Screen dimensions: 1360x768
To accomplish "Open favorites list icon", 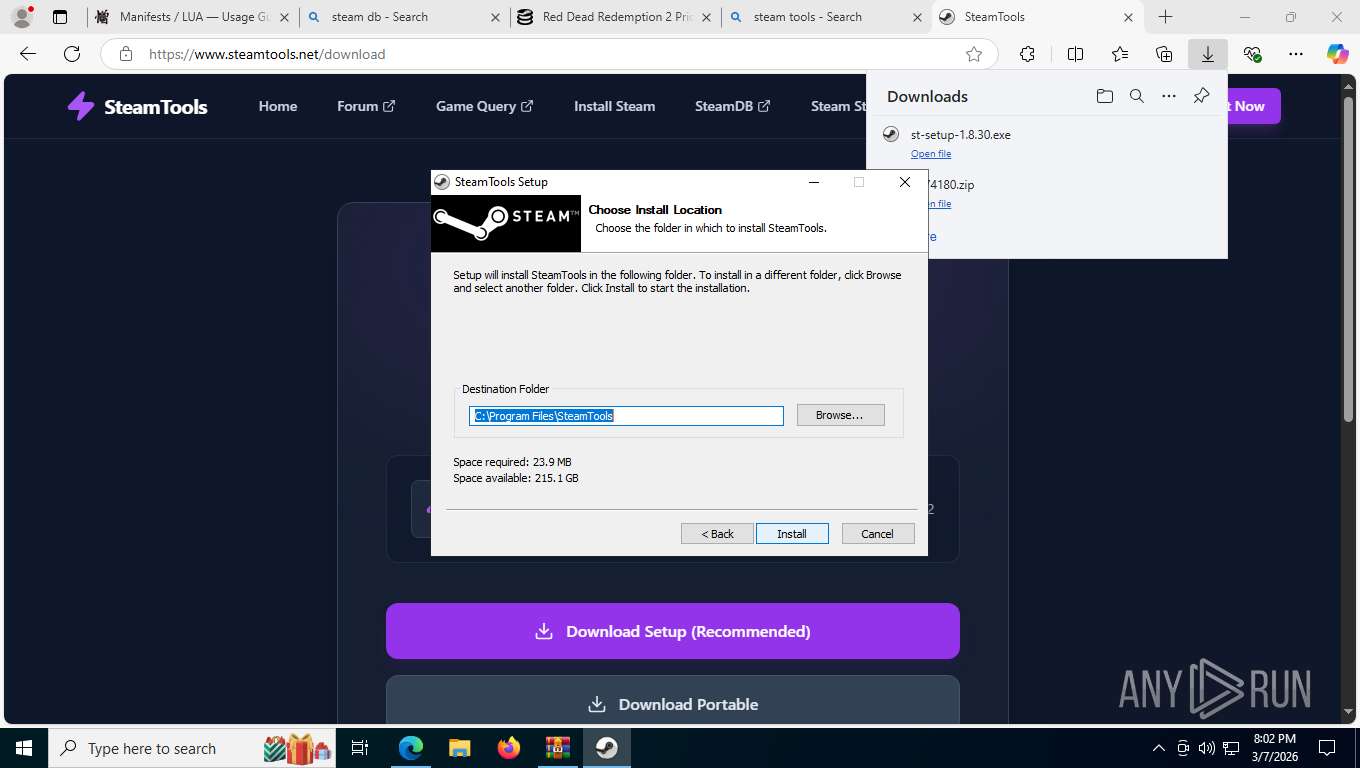I will coord(1120,54).
